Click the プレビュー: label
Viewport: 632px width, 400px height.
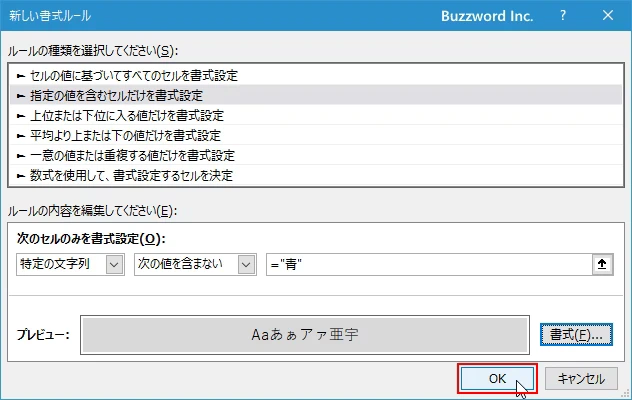pyautogui.click(x=43, y=335)
